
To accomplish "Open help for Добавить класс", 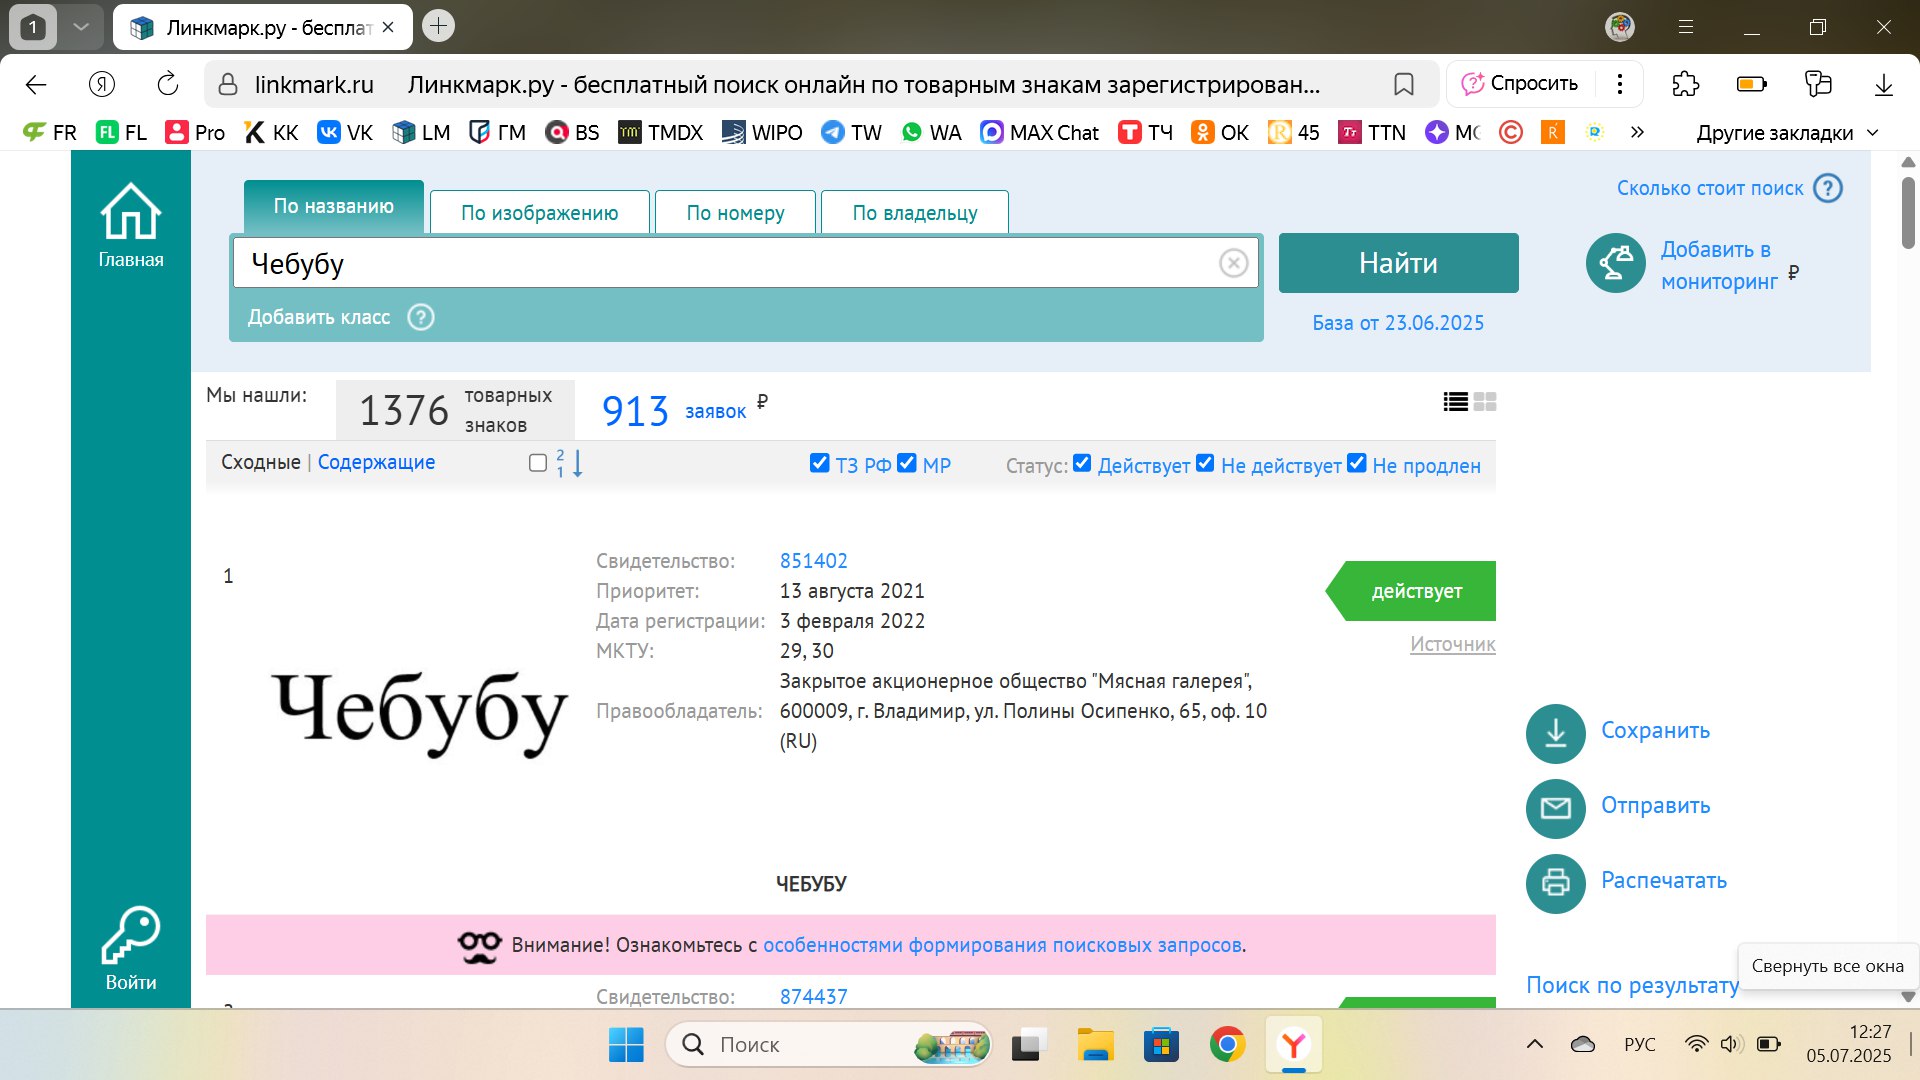I will (421, 317).
